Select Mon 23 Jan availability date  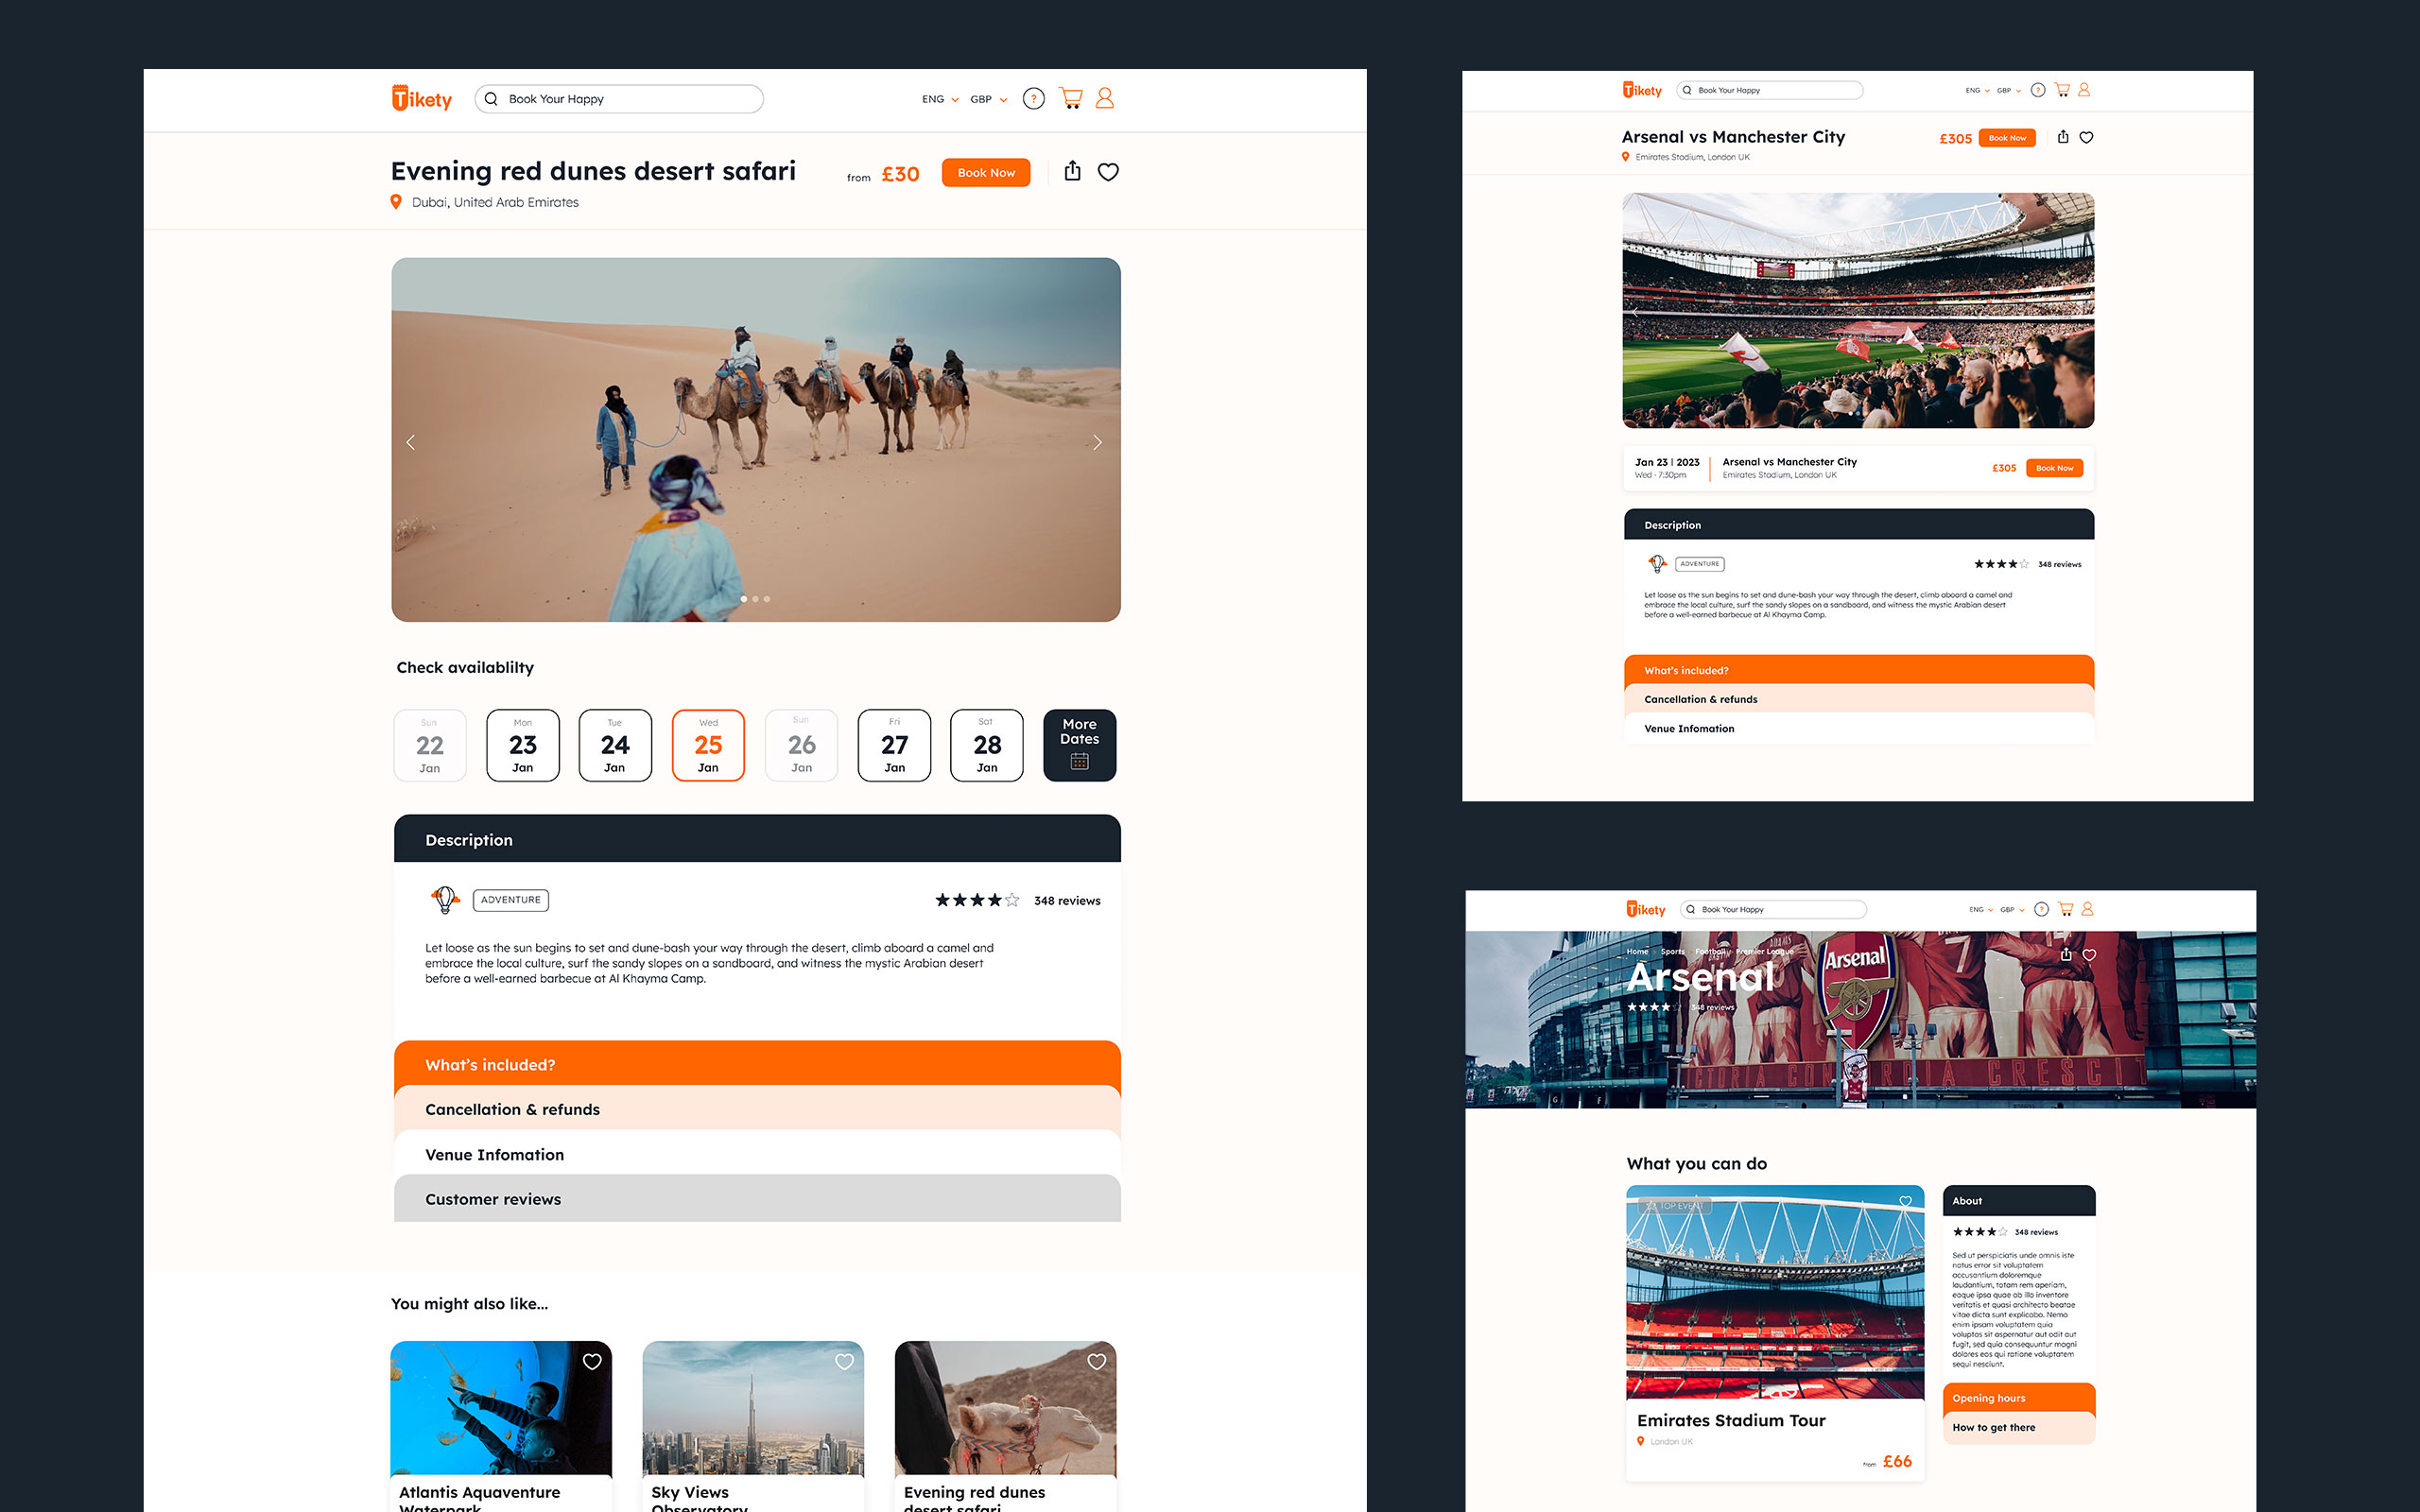522,745
